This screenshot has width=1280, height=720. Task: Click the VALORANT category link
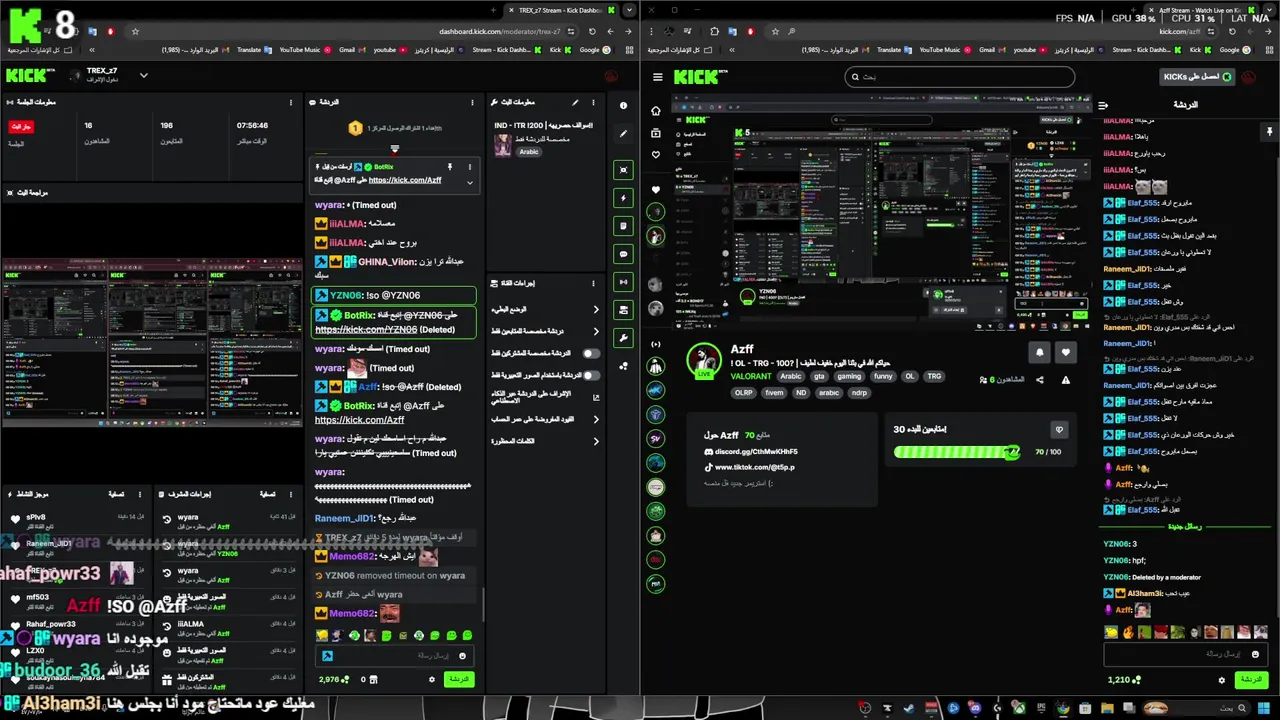point(751,377)
